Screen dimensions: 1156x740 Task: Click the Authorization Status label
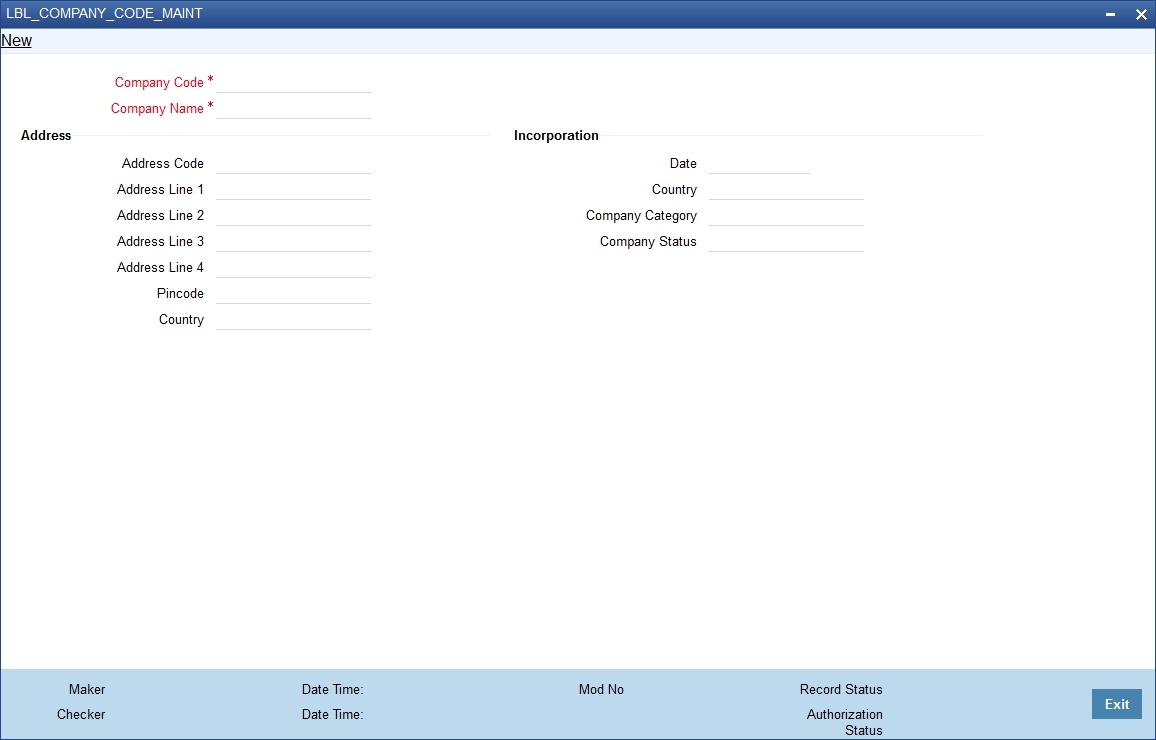845,722
